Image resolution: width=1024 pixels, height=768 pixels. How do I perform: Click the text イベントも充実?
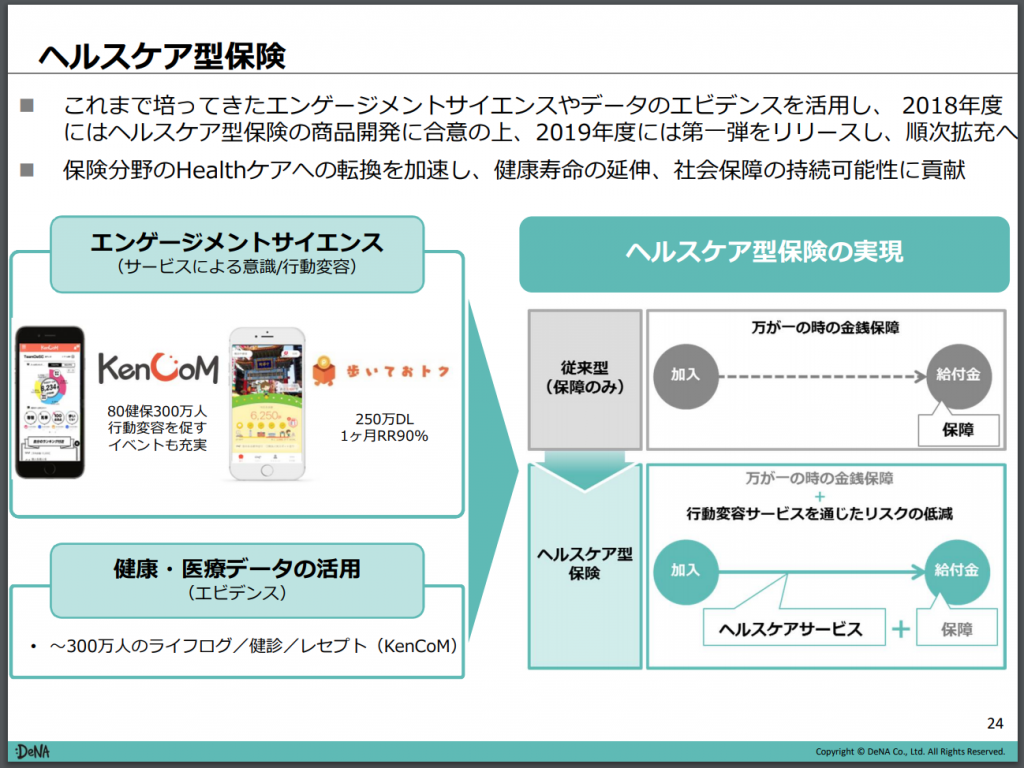[x=157, y=445]
